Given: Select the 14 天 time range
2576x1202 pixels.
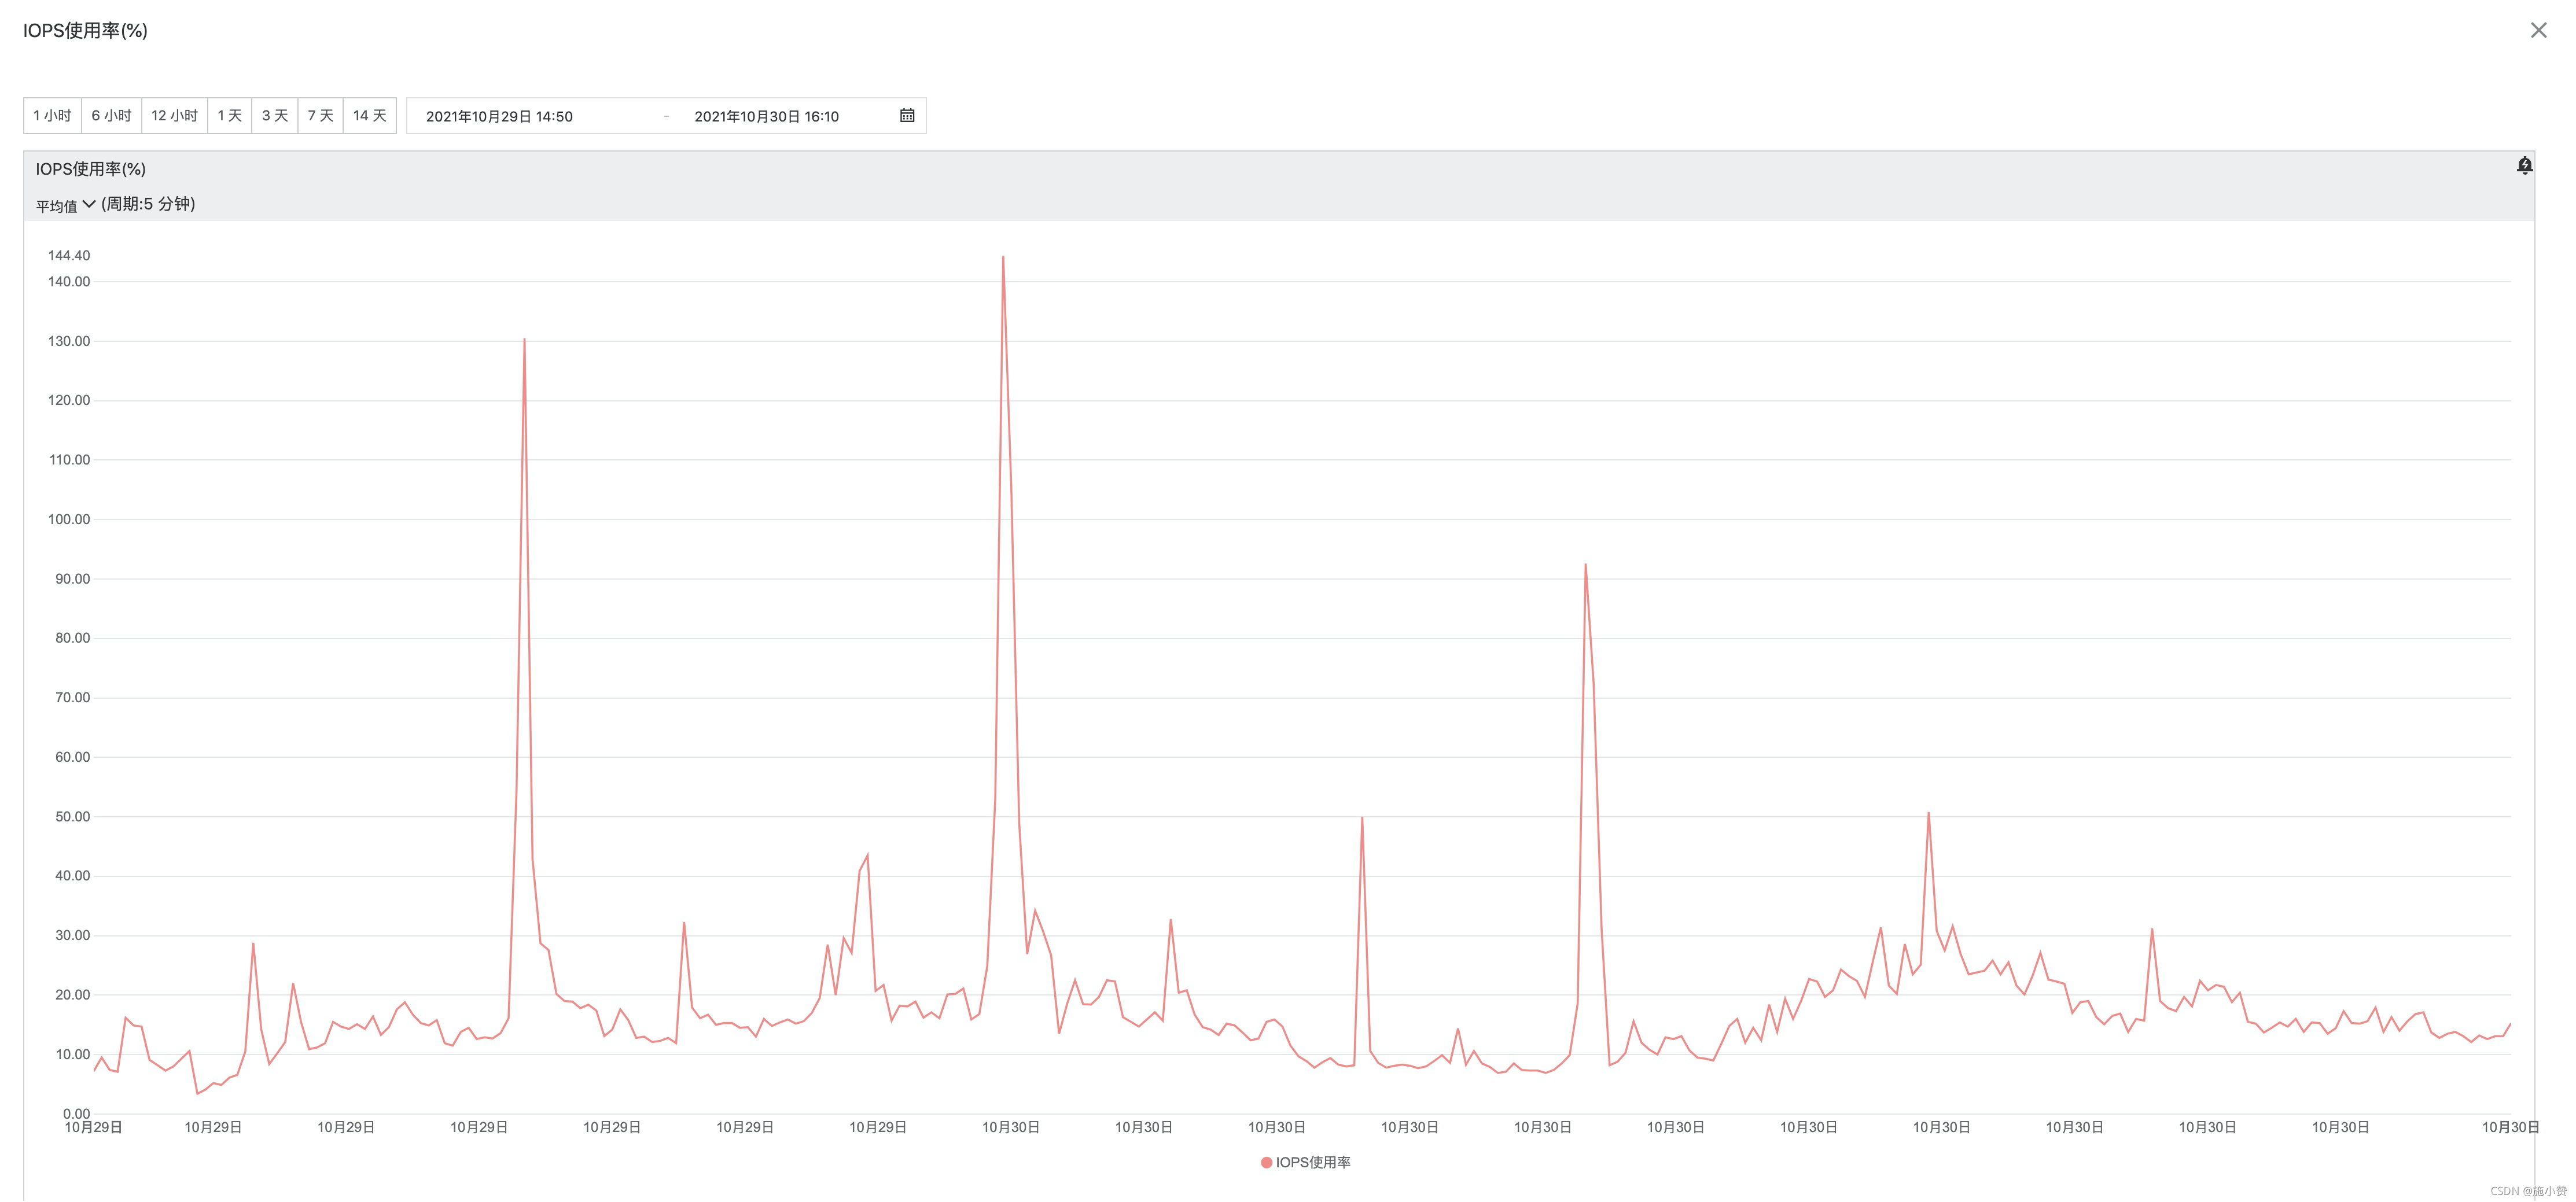Looking at the screenshot, I should (370, 116).
